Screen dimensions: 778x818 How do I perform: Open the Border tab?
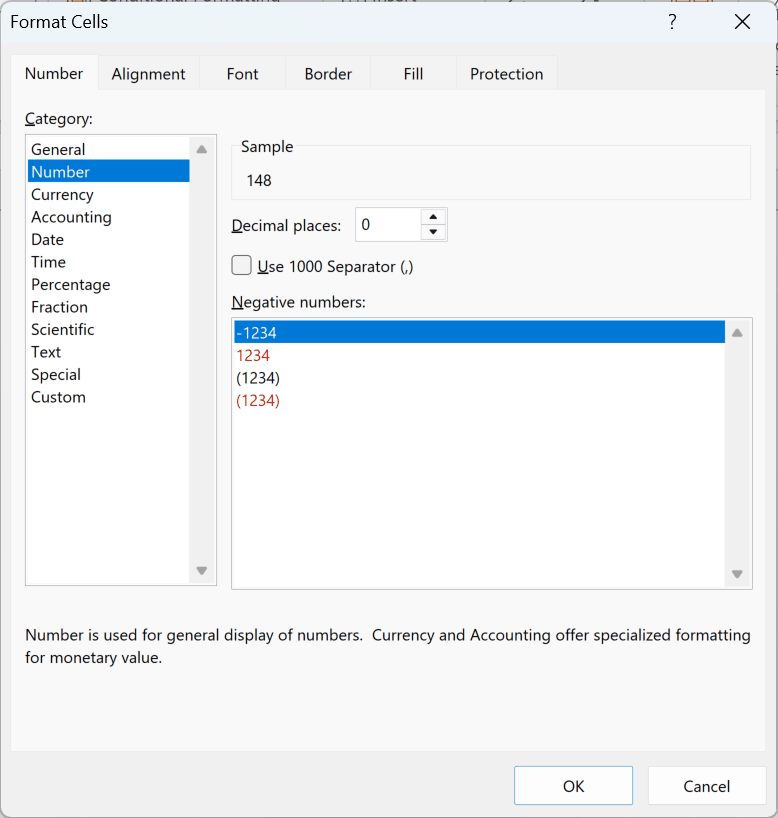pyautogui.click(x=328, y=74)
